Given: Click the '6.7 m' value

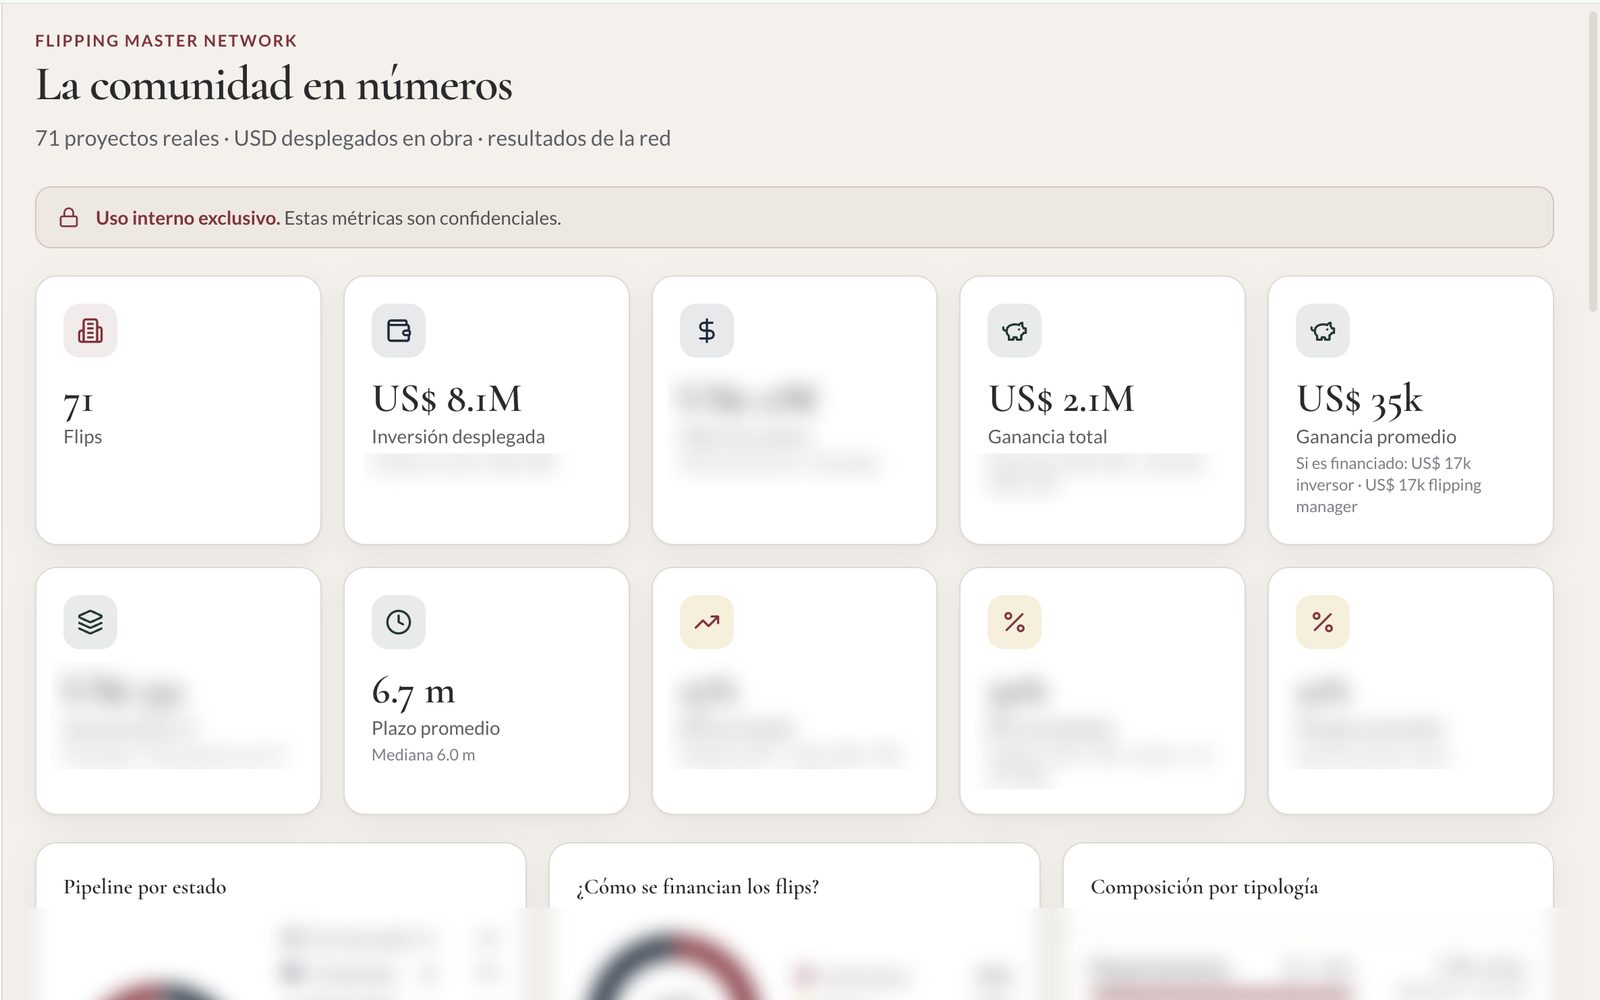Looking at the screenshot, I should [x=413, y=692].
